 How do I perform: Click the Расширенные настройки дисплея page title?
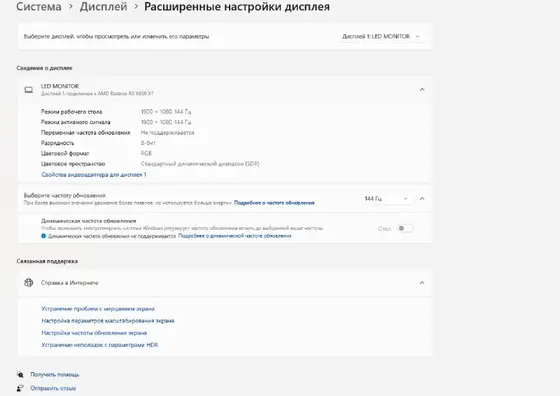point(237,6)
